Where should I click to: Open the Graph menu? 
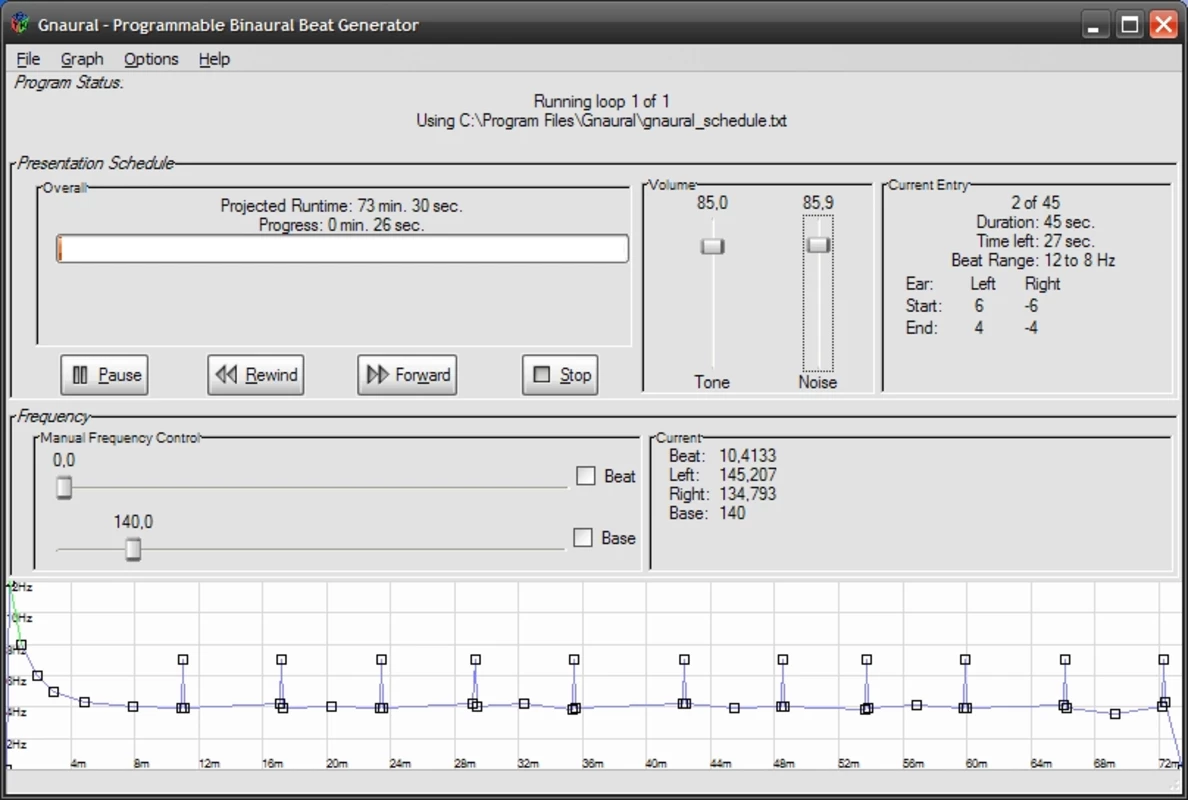82,59
